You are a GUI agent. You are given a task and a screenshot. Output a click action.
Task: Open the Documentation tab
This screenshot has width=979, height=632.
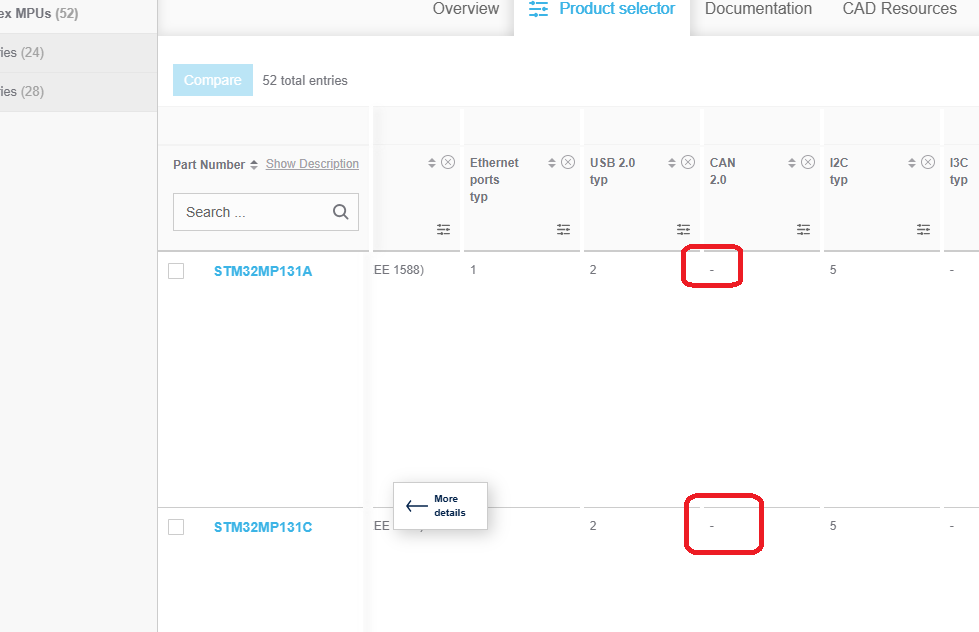(x=758, y=9)
